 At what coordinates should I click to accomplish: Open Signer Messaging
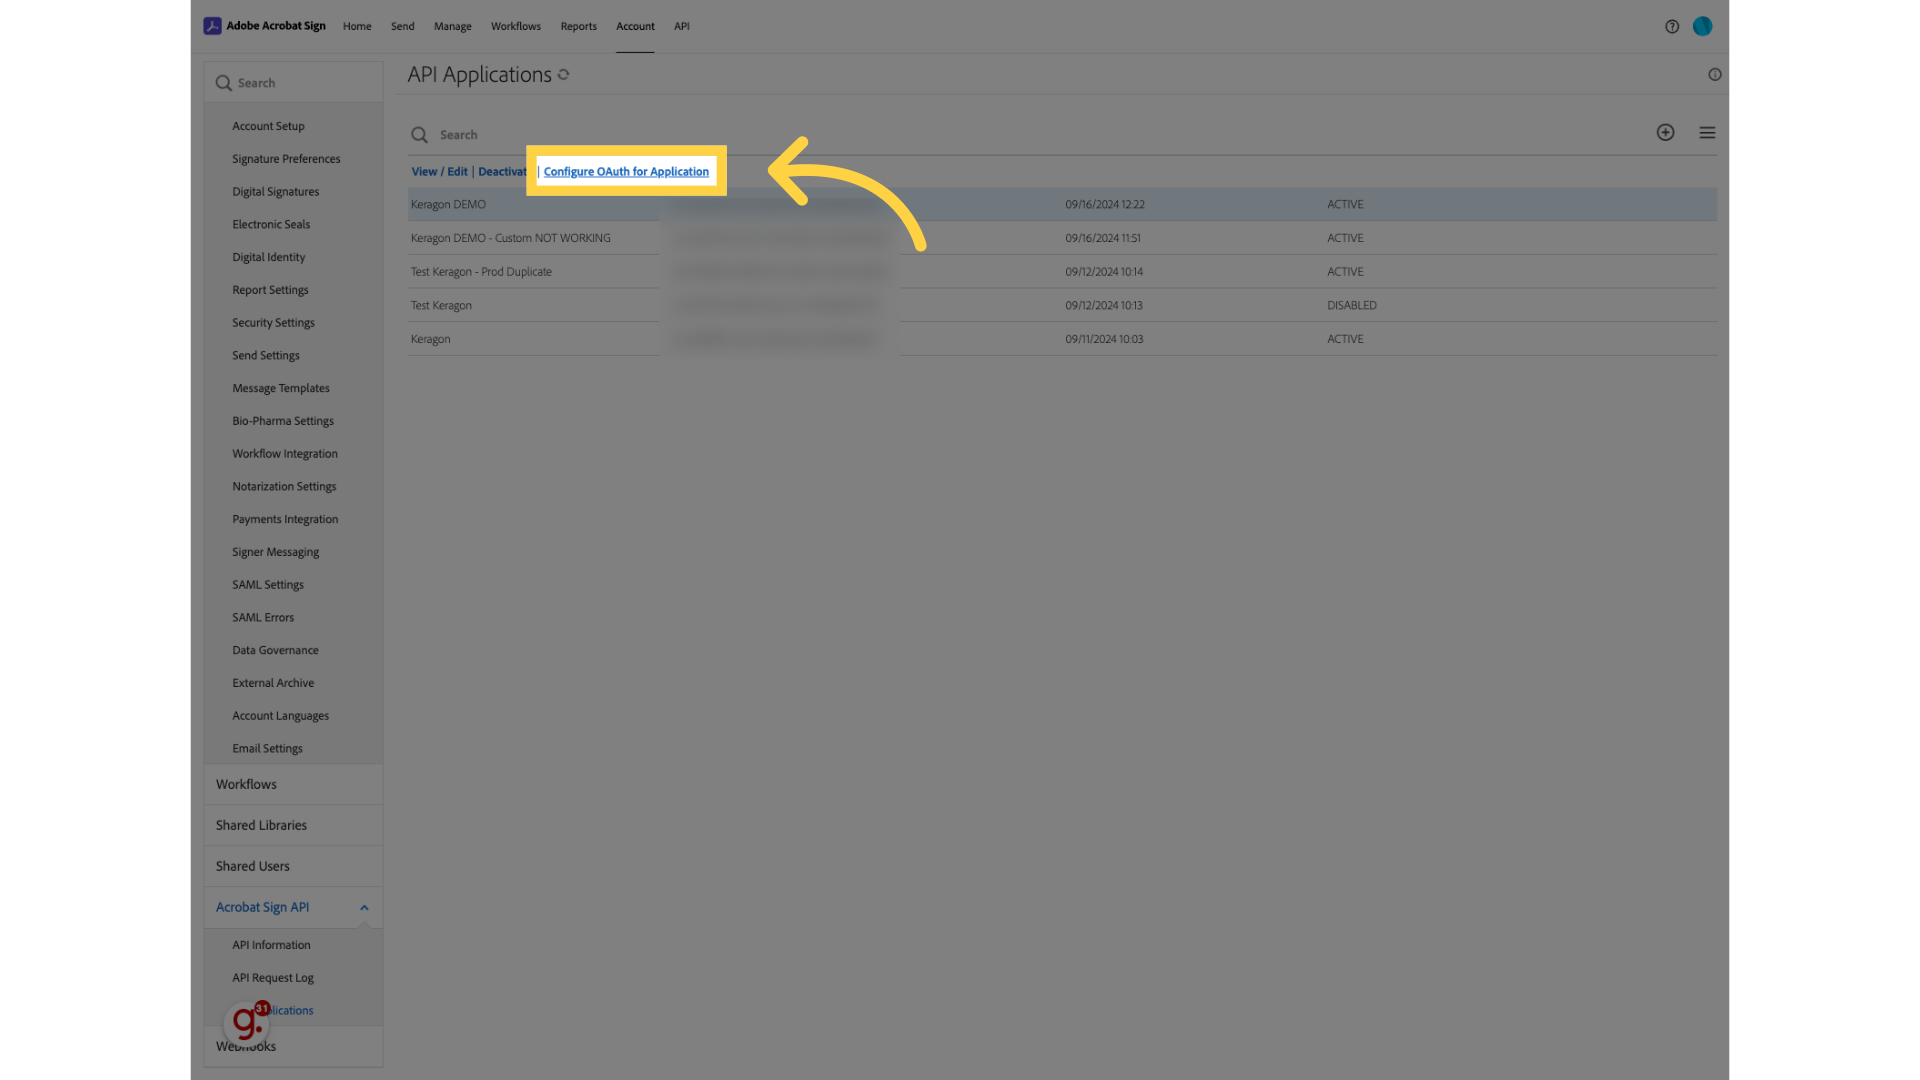[x=276, y=552]
